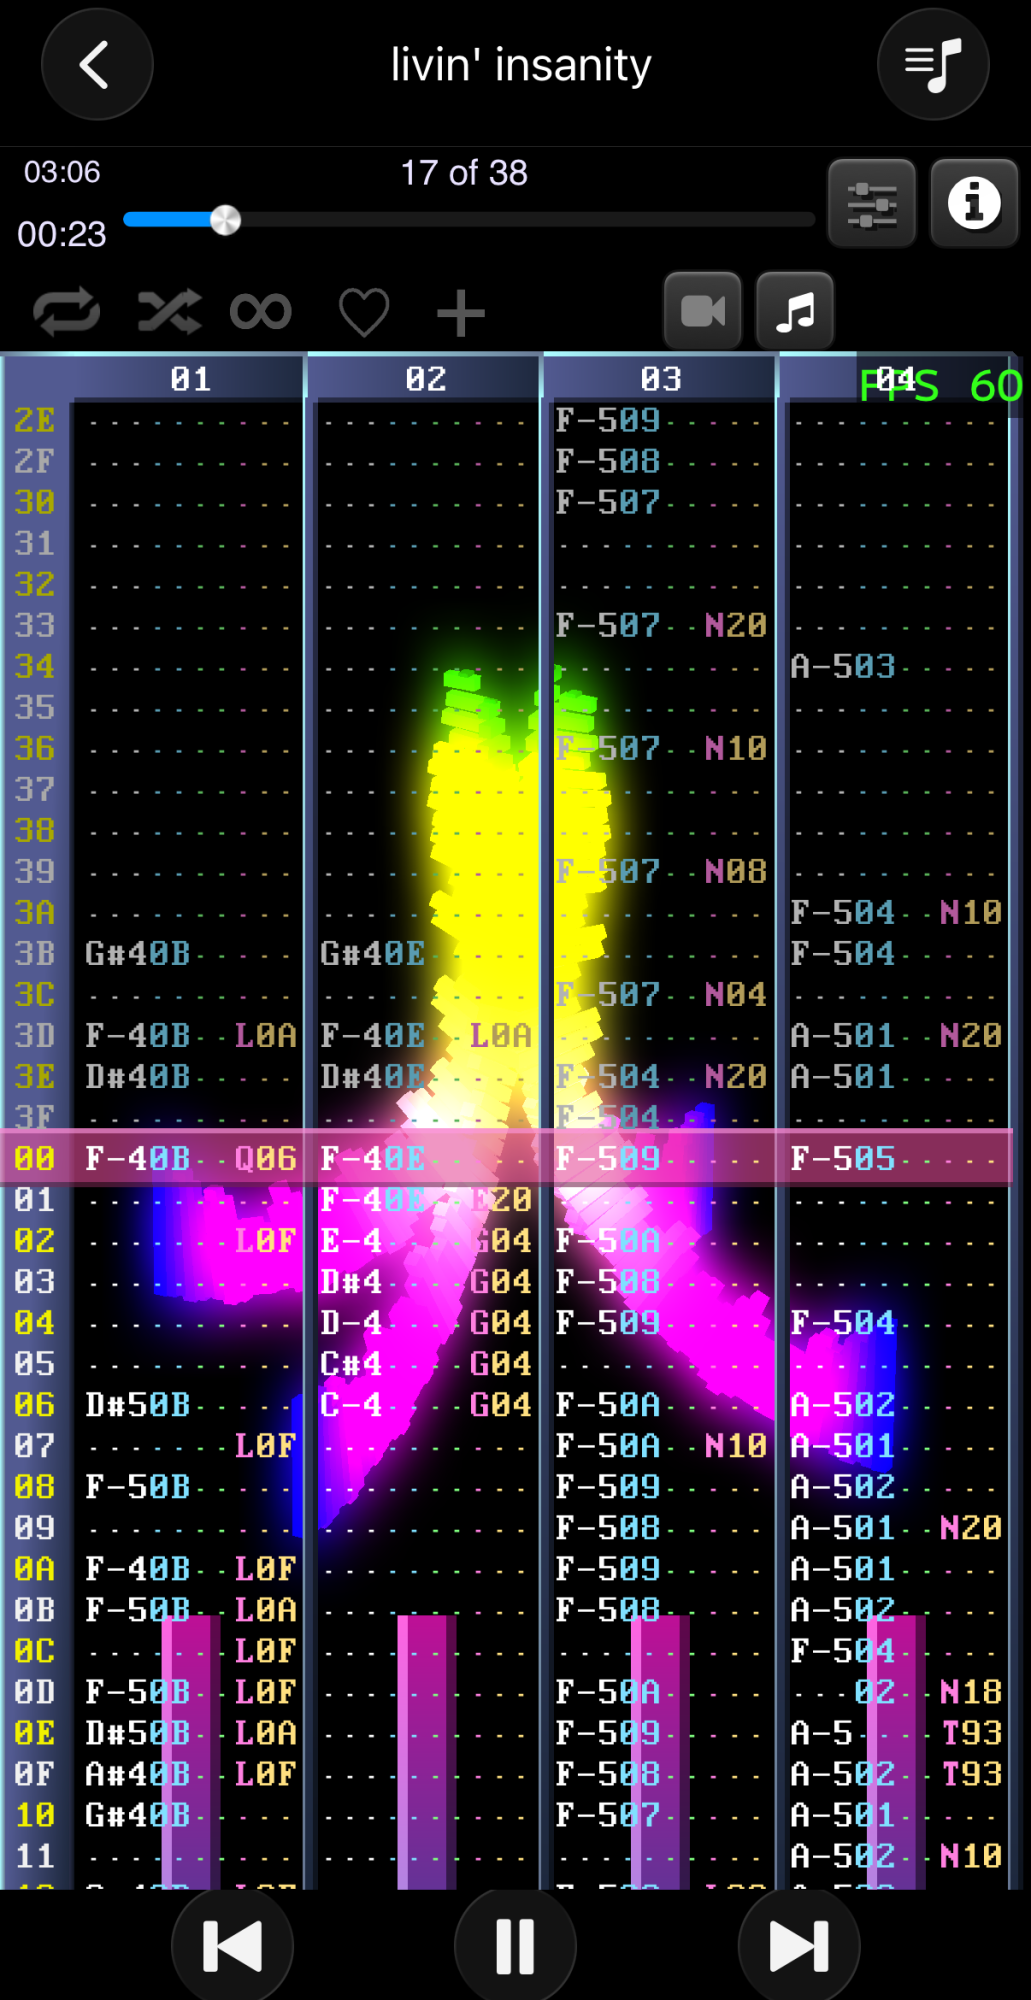
Task: Click F-504 N10 in row 3A
Action: (x=895, y=912)
